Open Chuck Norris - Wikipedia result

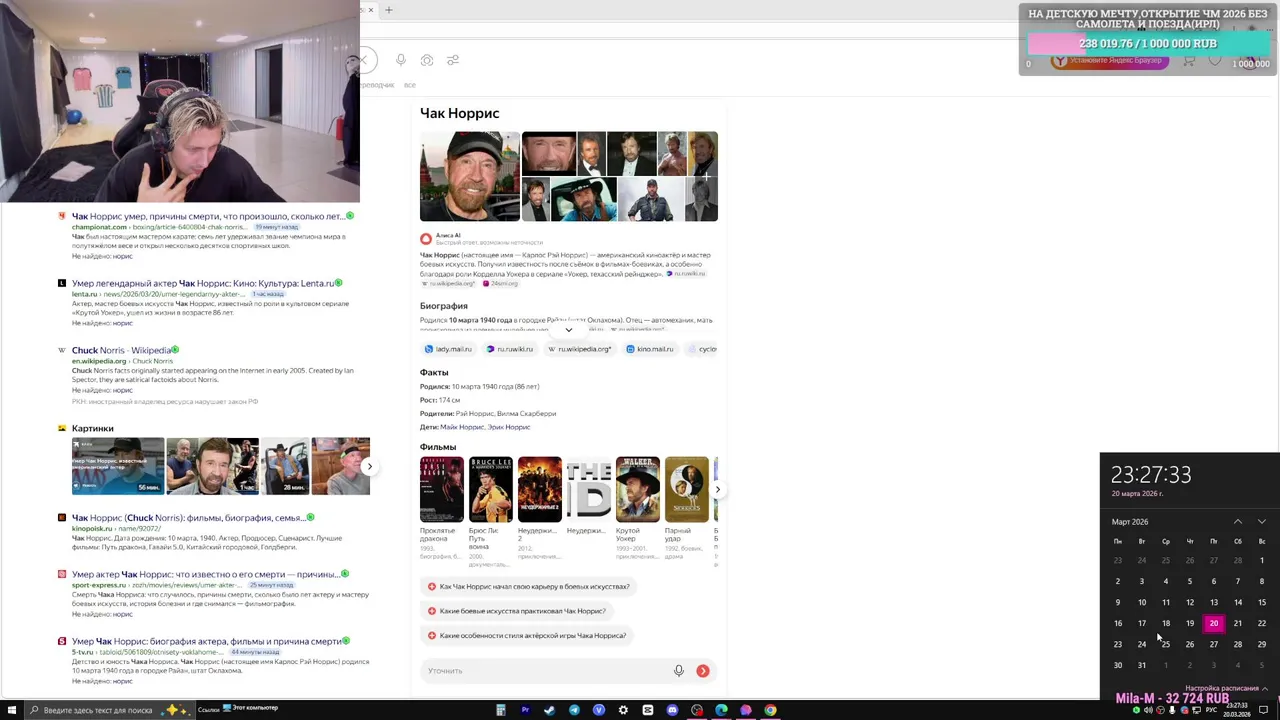[121, 350]
